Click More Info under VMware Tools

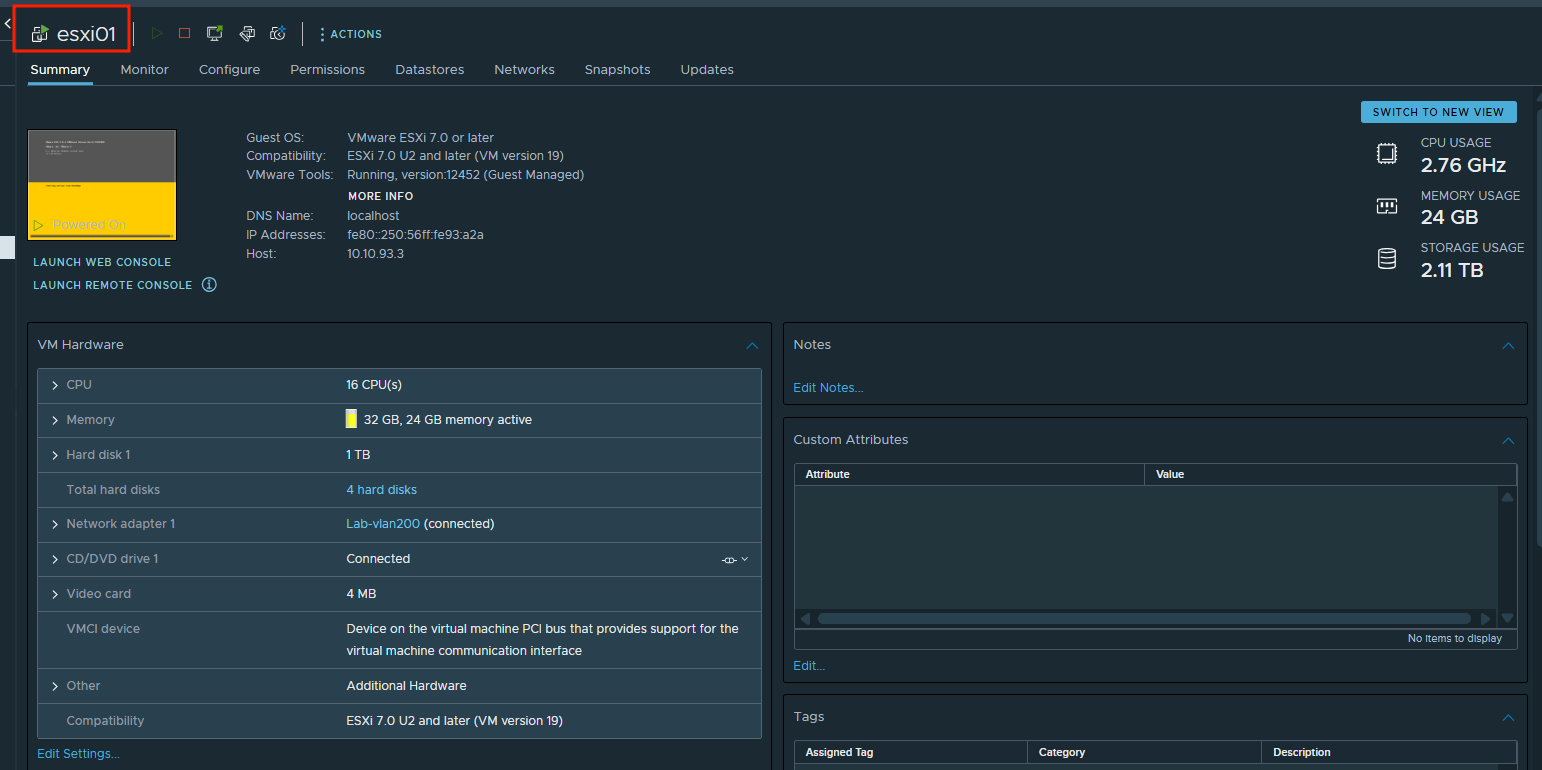coord(380,196)
